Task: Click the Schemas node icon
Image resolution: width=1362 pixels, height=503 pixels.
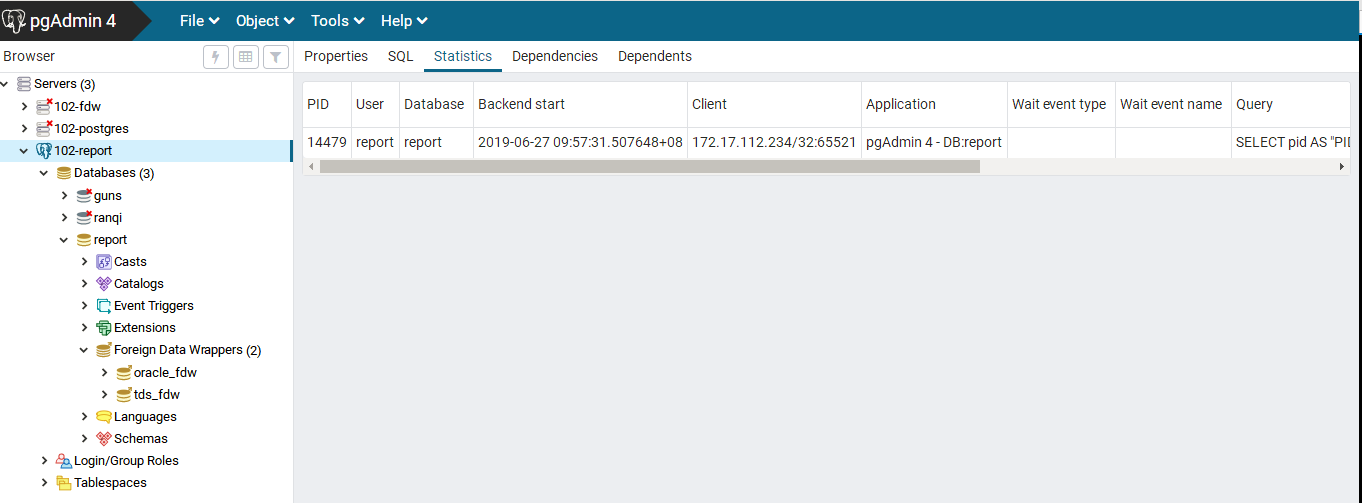Action: tap(104, 439)
